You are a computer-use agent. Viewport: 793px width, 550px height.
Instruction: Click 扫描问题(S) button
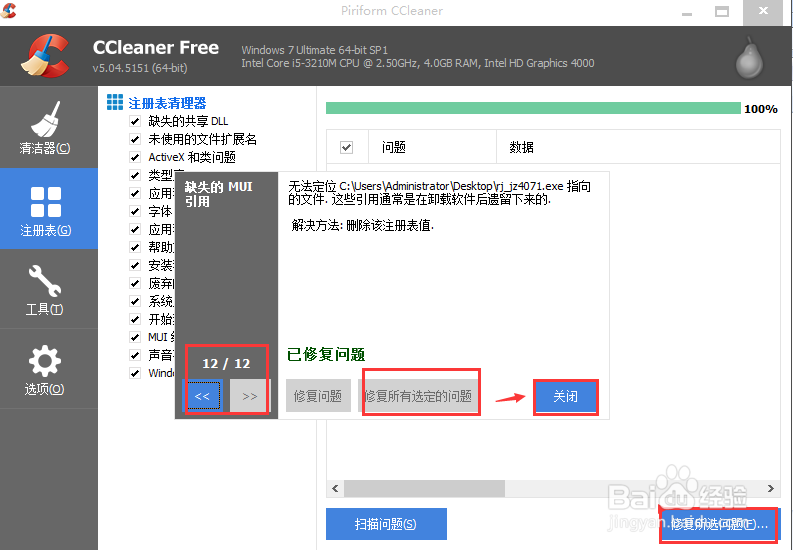[386, 524]
